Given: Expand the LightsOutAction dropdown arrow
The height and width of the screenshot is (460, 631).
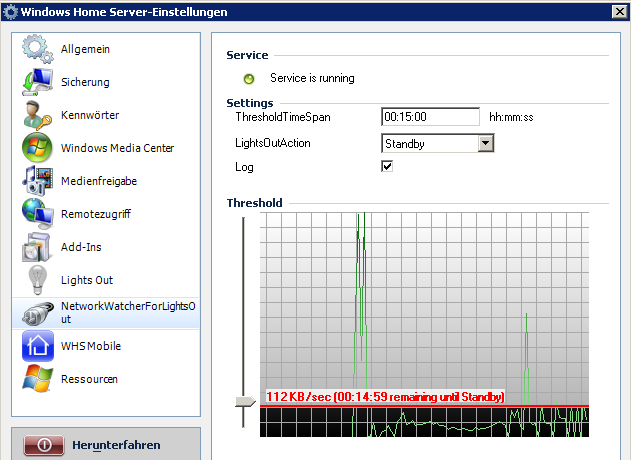Looking at the screenshot, I should coord(486,143).
